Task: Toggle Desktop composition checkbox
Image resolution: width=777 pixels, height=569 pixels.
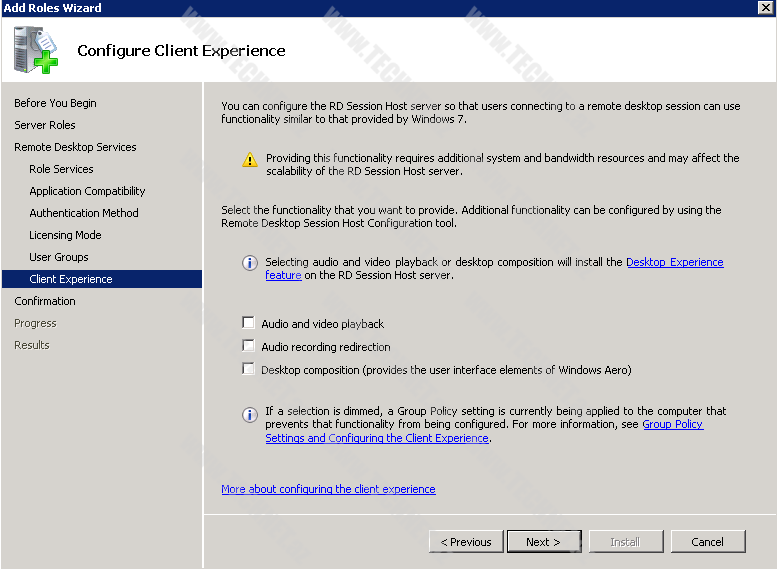Action: [249, 369]
